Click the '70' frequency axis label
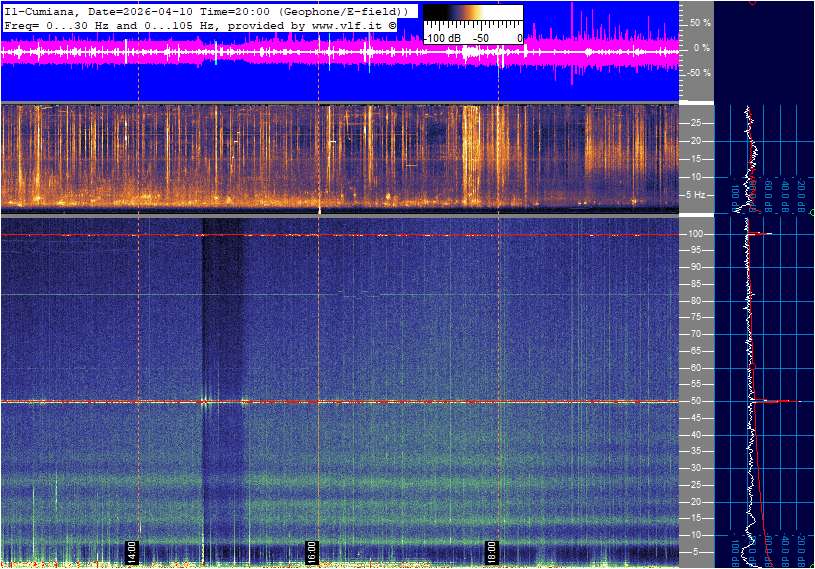The image size is (815, 569). coord(695,334)
